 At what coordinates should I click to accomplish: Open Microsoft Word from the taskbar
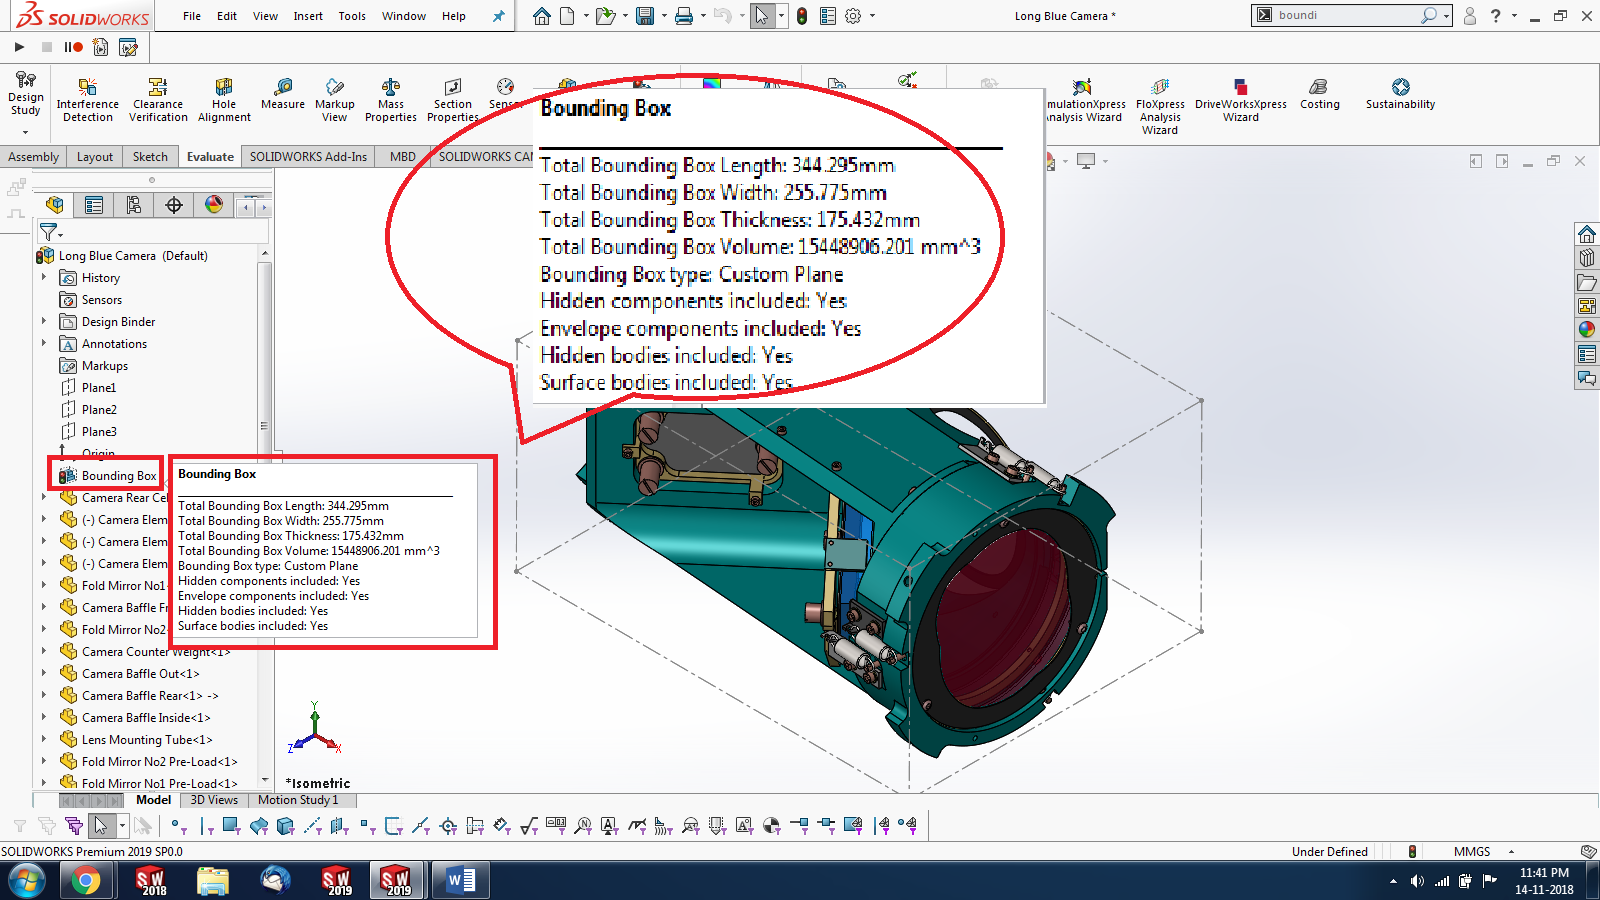[459, 880]
